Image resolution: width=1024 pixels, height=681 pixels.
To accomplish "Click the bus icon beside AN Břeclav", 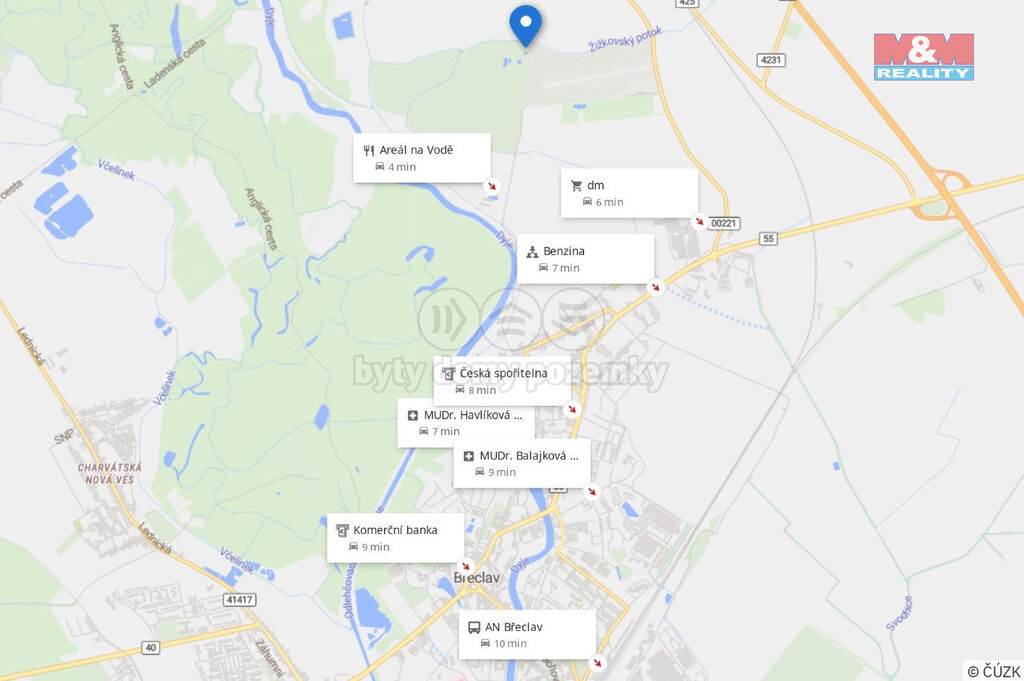I will [x=474, y=627].
